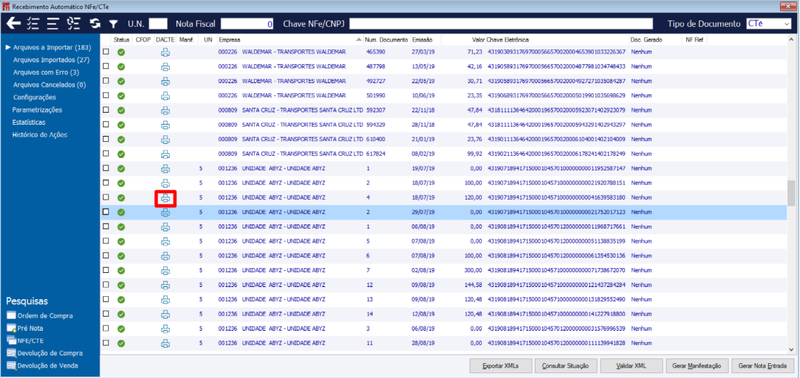Print DACTE for document 465390
The image size is (800, 378).
coord(165,52)
